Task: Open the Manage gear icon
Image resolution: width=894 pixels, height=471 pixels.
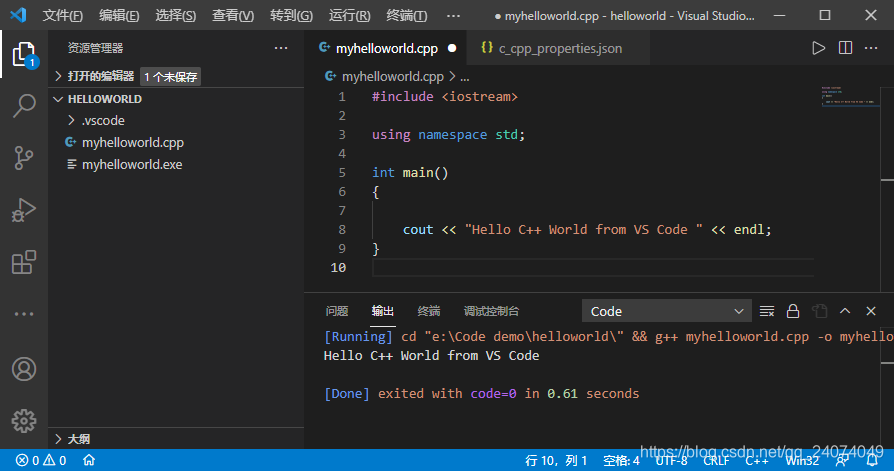Action: click(24, 421)
